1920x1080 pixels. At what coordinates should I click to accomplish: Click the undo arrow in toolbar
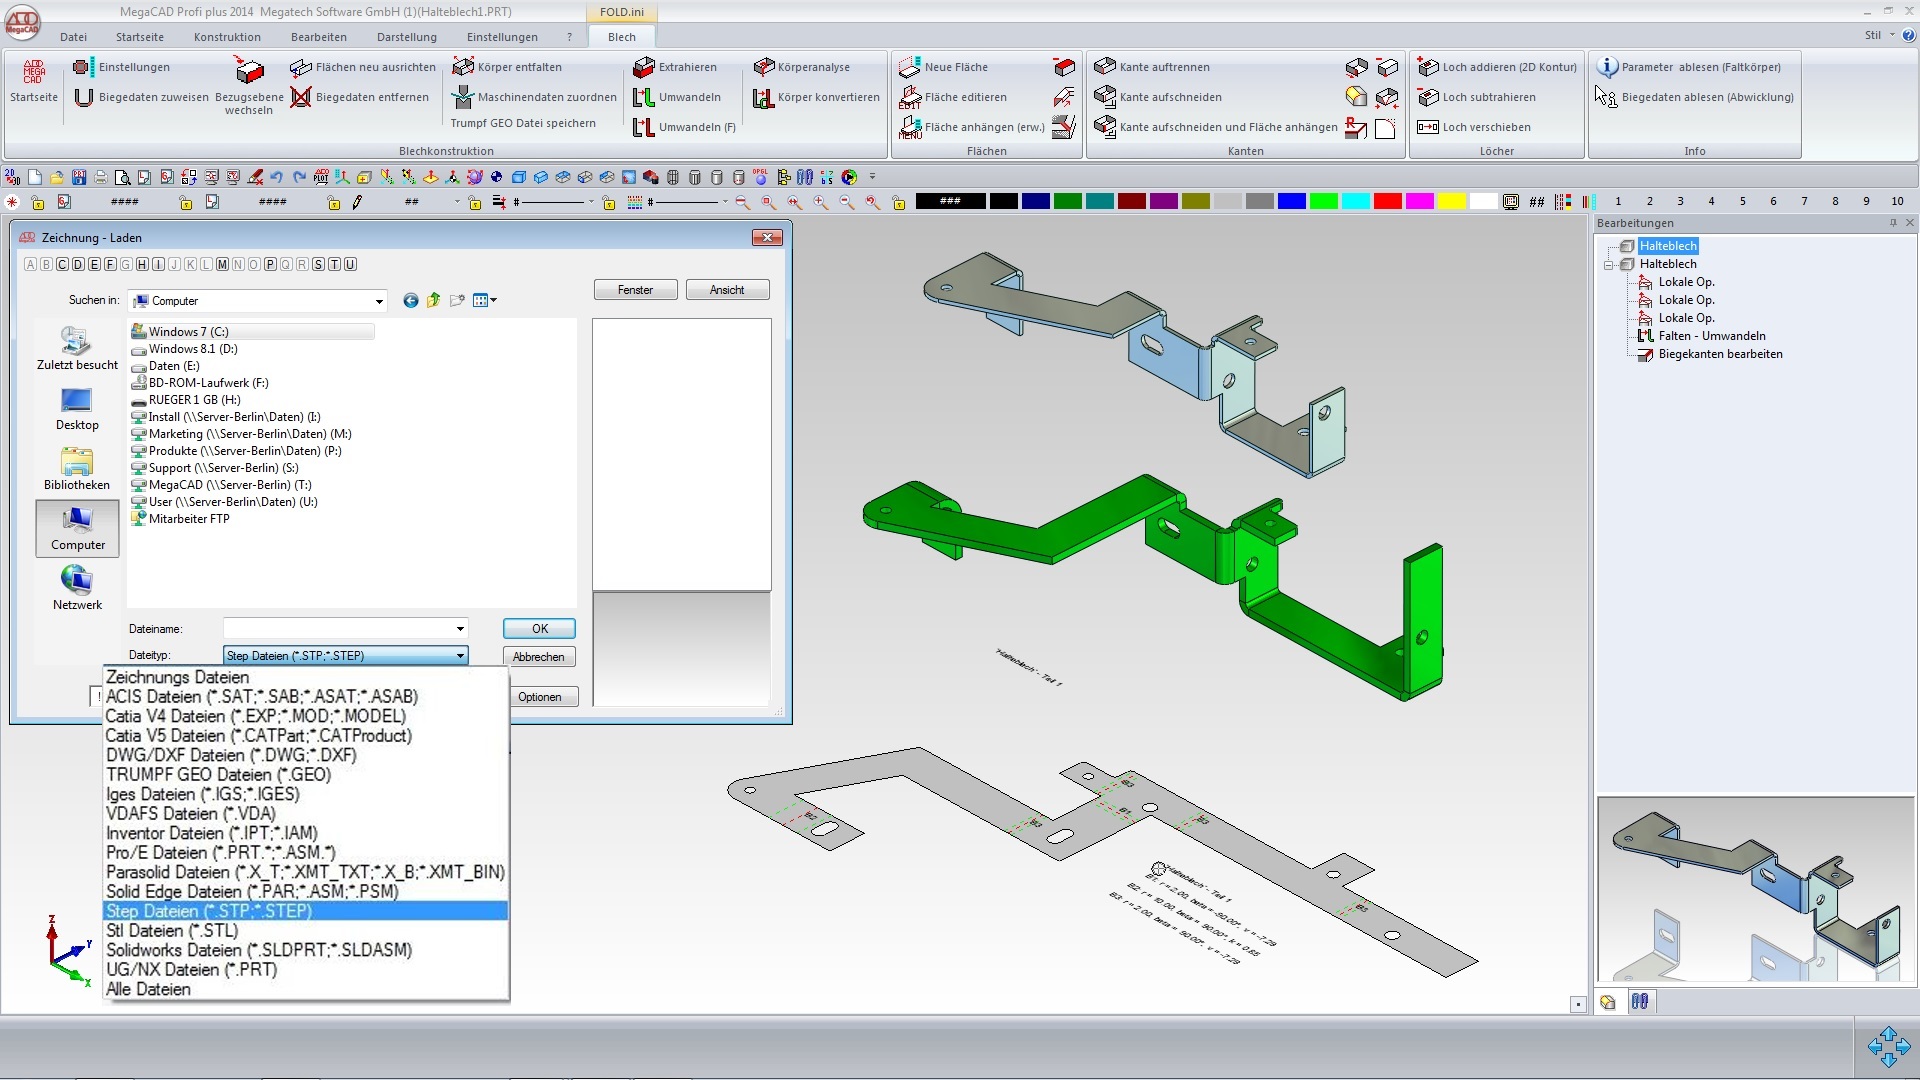tap(277, 177)
